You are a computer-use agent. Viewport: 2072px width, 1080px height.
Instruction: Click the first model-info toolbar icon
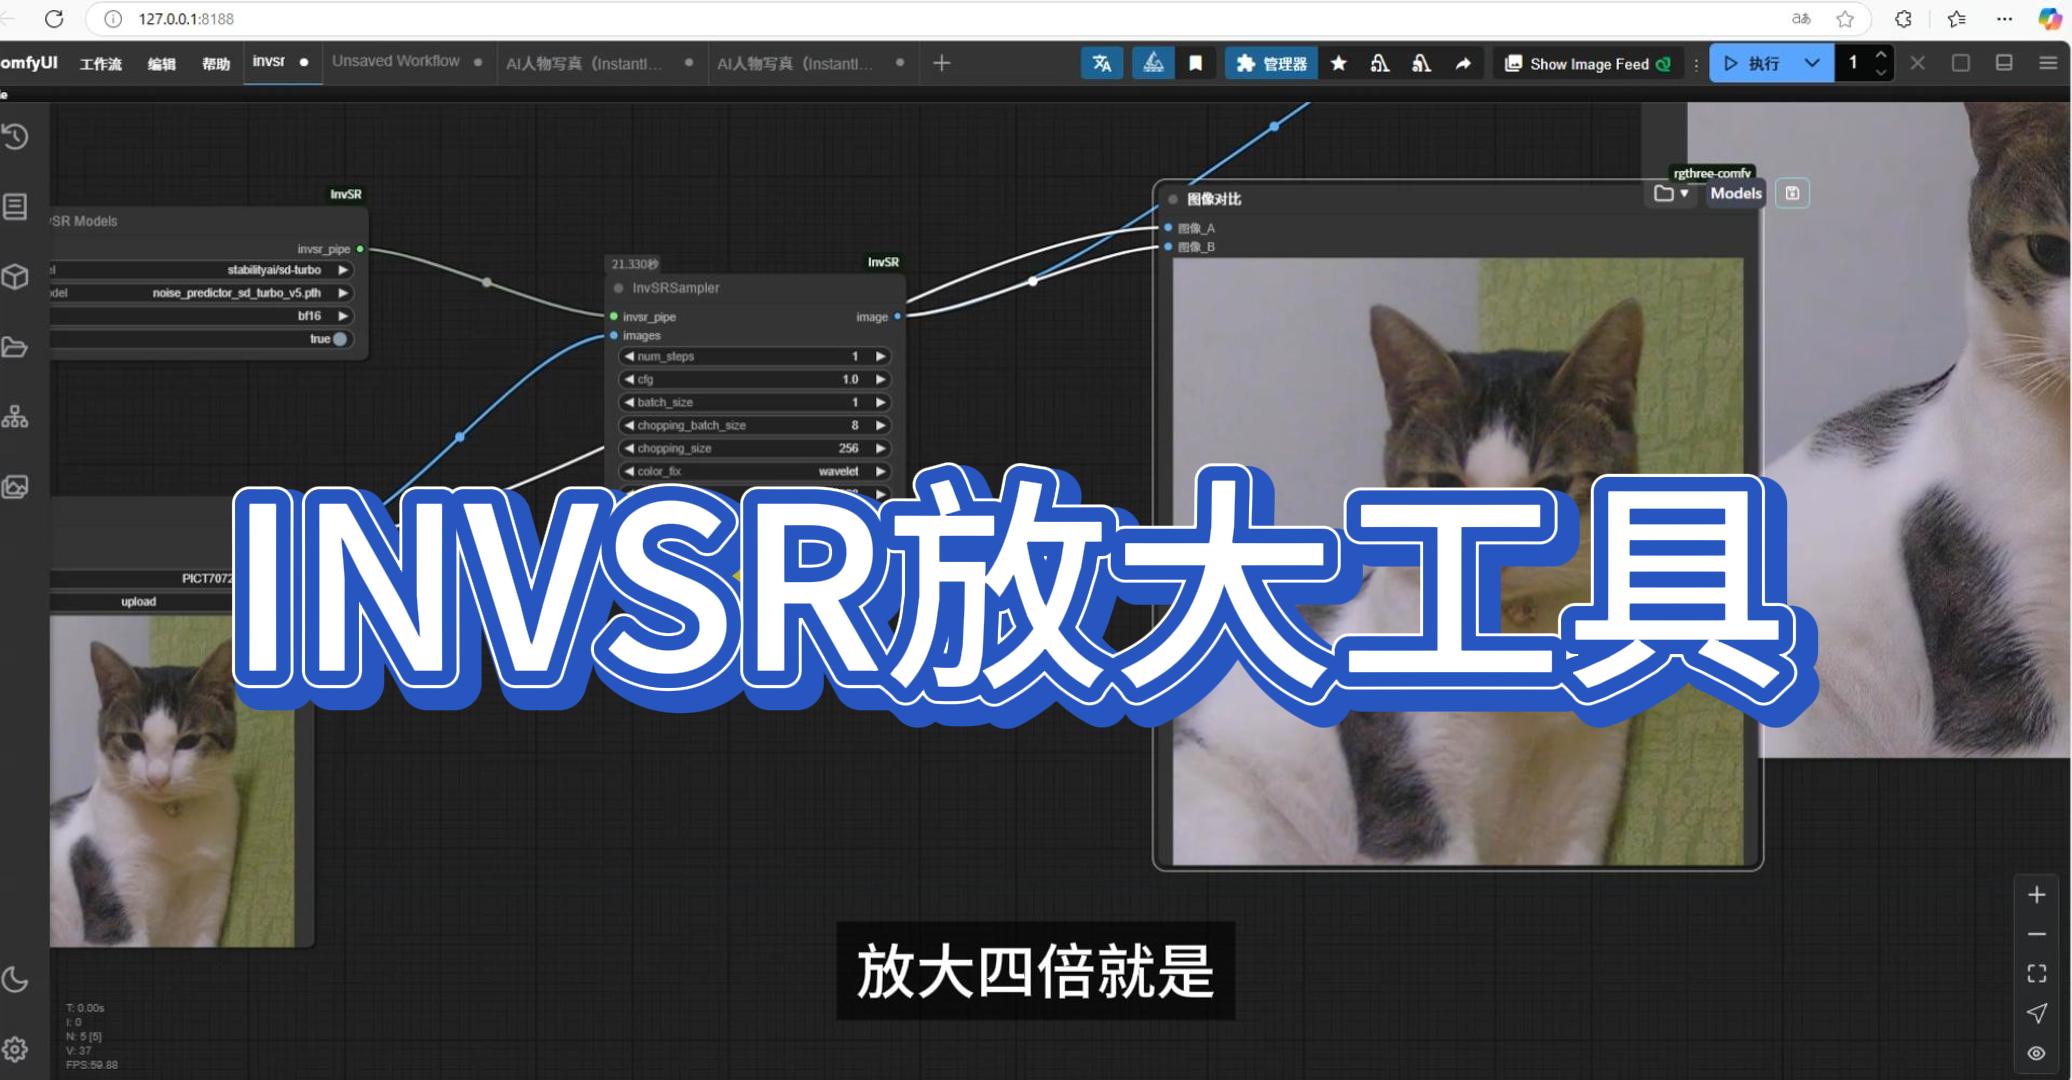(x=1380, y=63)
